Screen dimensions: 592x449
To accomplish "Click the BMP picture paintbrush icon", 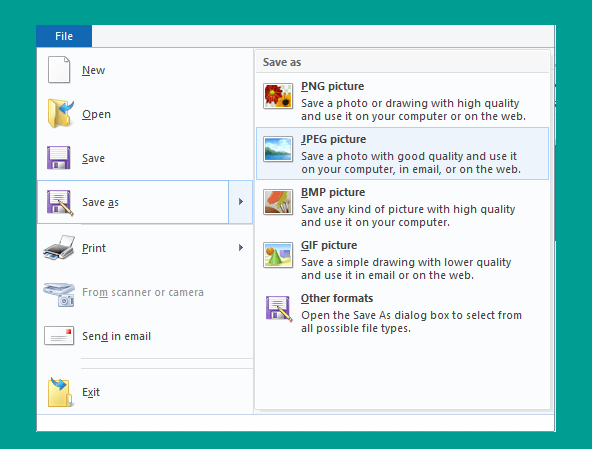I will click(x=278, y=202).
